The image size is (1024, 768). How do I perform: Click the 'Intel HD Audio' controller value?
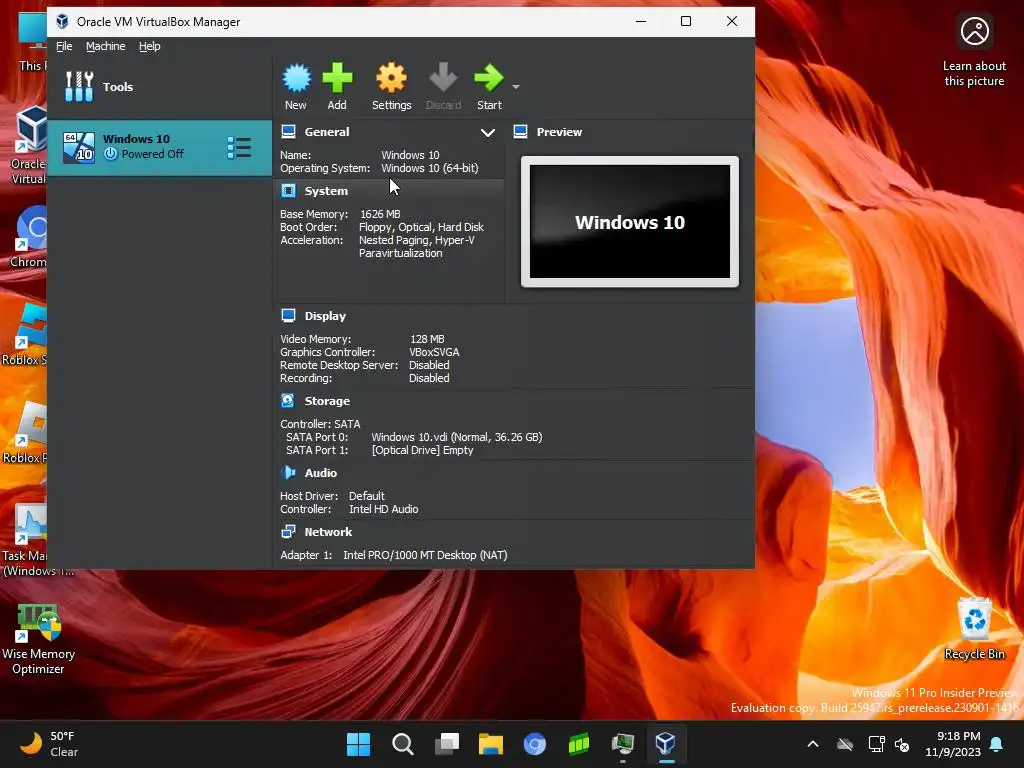pos(383,509)
